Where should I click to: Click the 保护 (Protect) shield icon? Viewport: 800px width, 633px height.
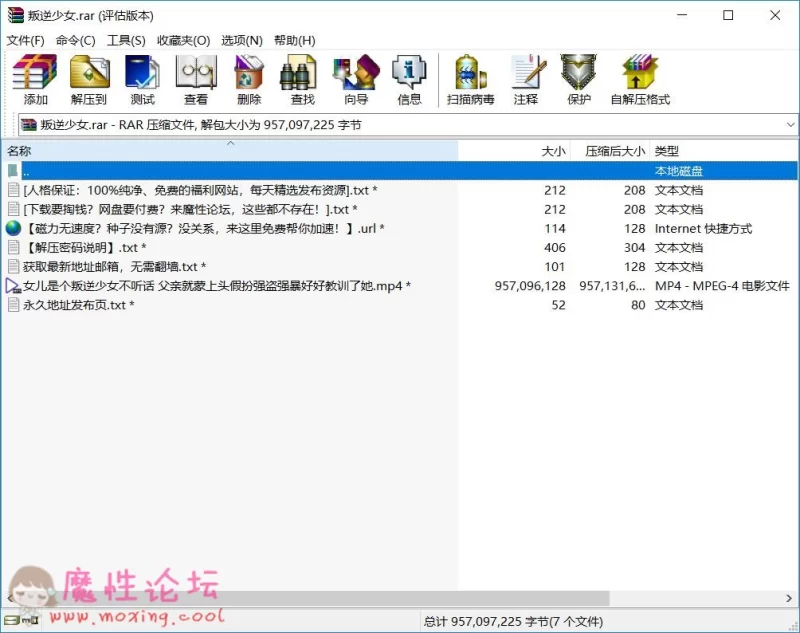point(579,72)
